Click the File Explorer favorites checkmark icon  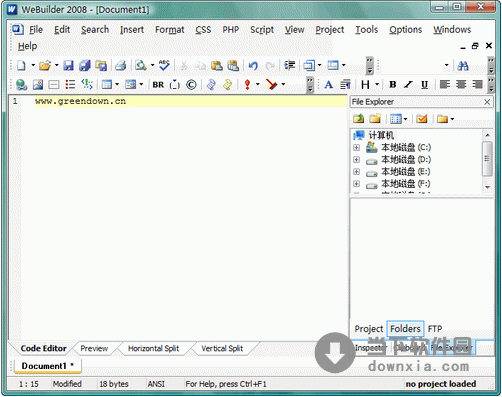[x=422, y=118]
